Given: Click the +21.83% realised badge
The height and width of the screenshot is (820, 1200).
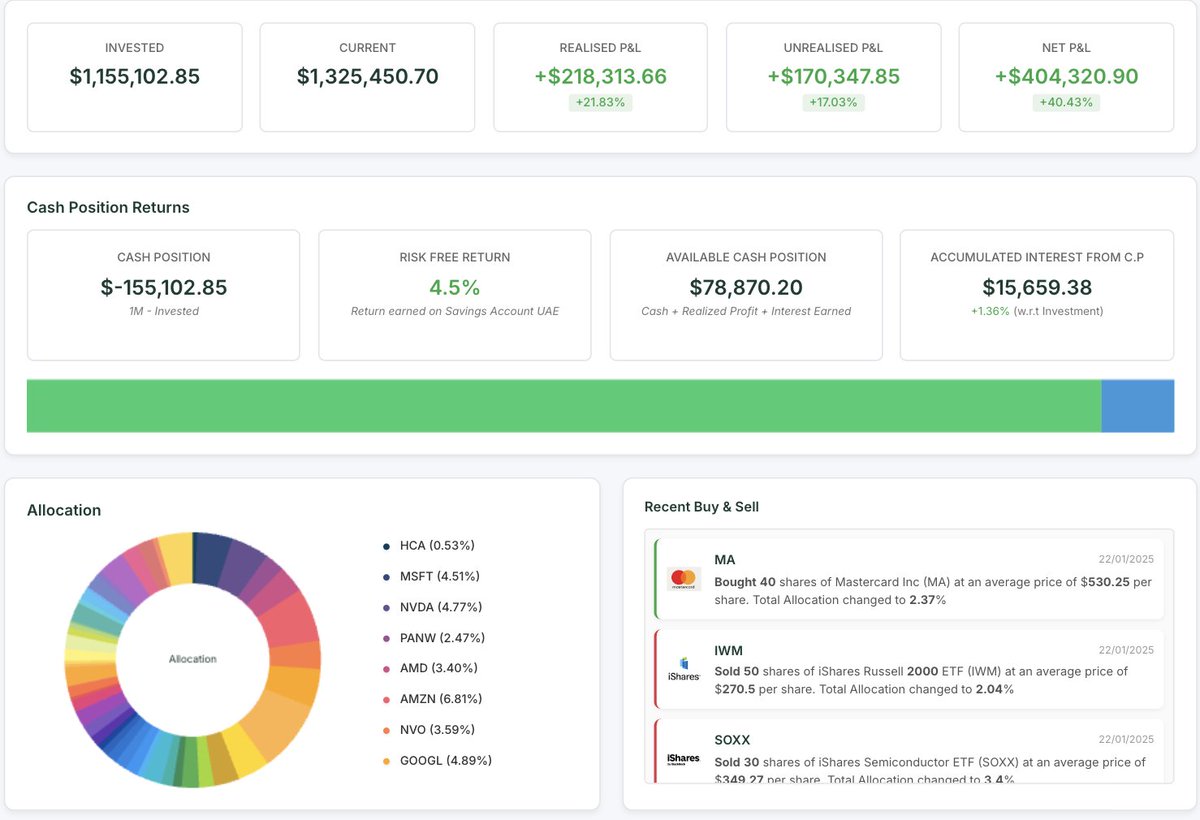Looking at the screenshot, I should pos(600,103).
